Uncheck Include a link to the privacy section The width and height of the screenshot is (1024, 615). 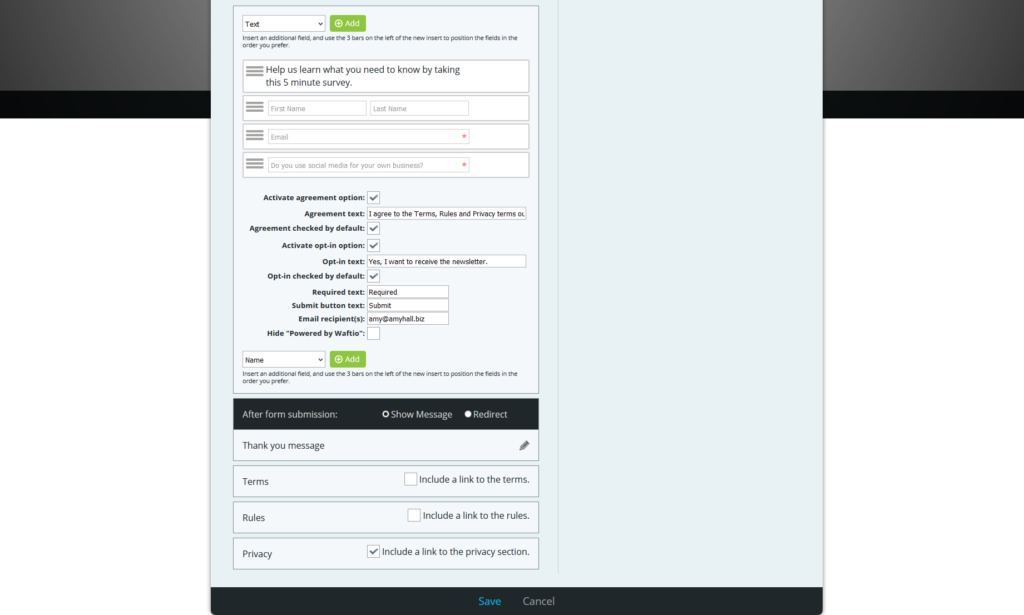coord(373,550)
